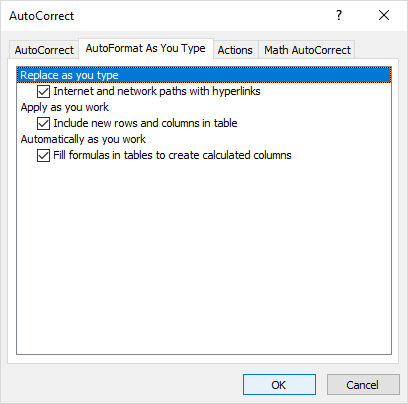Open the Actions tab
The width and height of the screenshot is (408, 404).
pos(235,50)
